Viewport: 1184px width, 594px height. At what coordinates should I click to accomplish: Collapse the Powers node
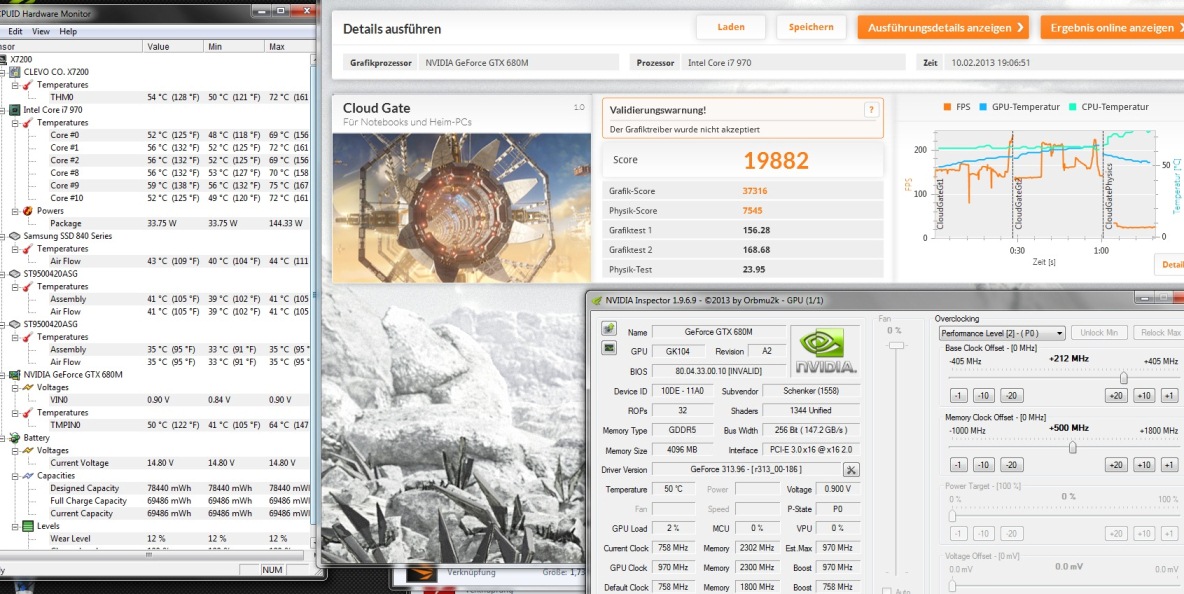15,211
